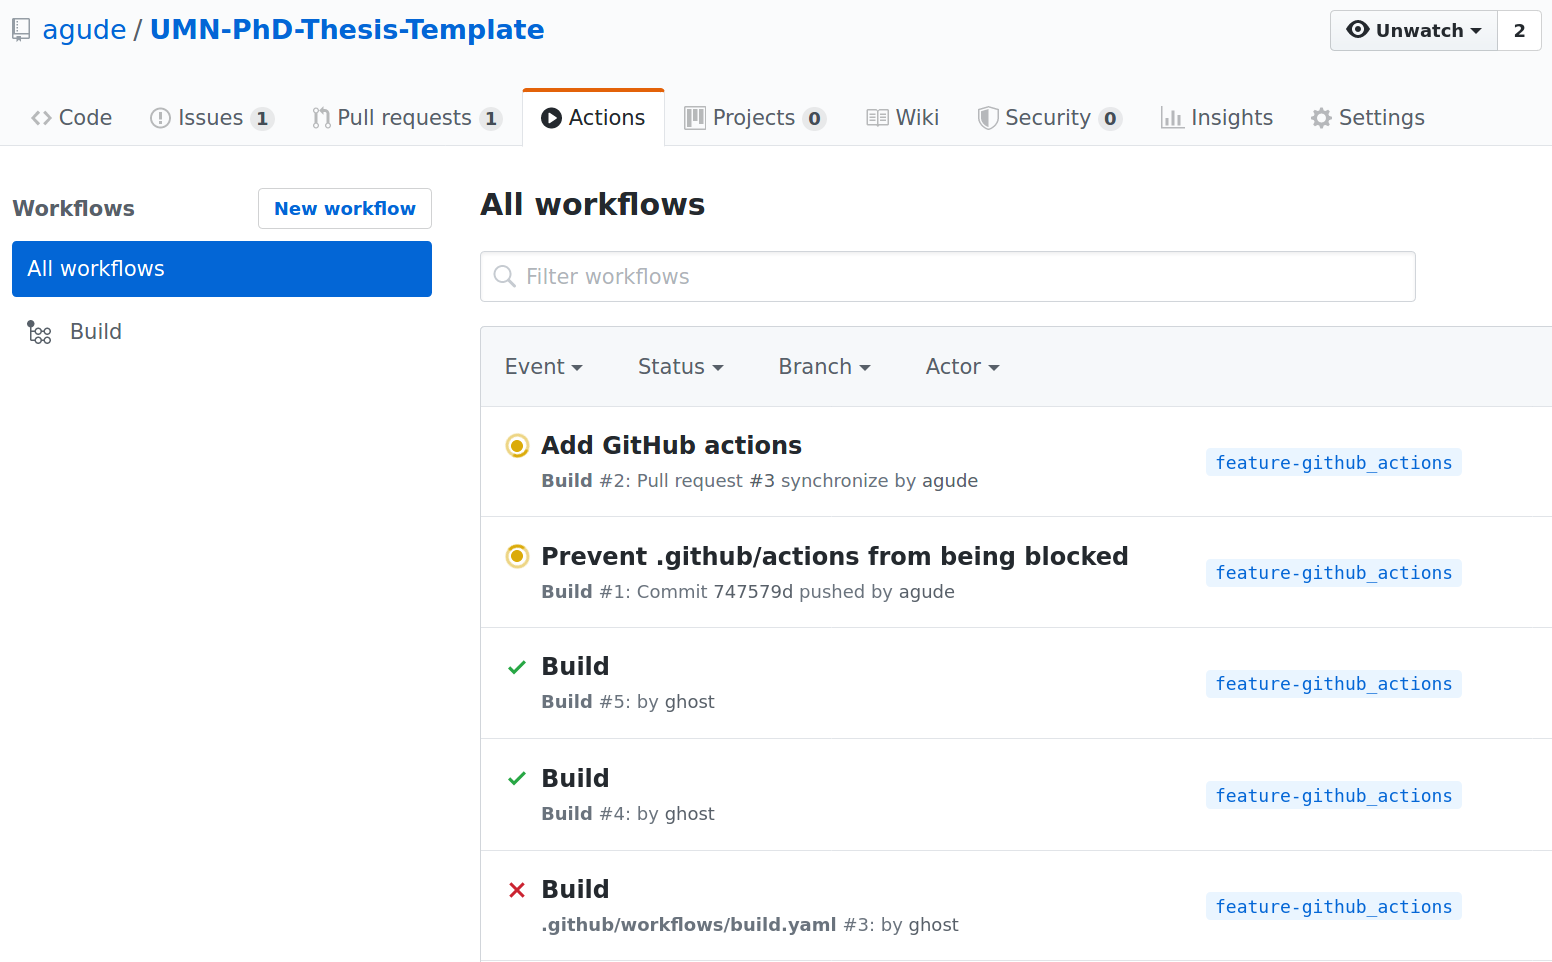Expand the Actor filter dropdown
This screenshot has height=962, width=1552.
[x=963, y=367]
